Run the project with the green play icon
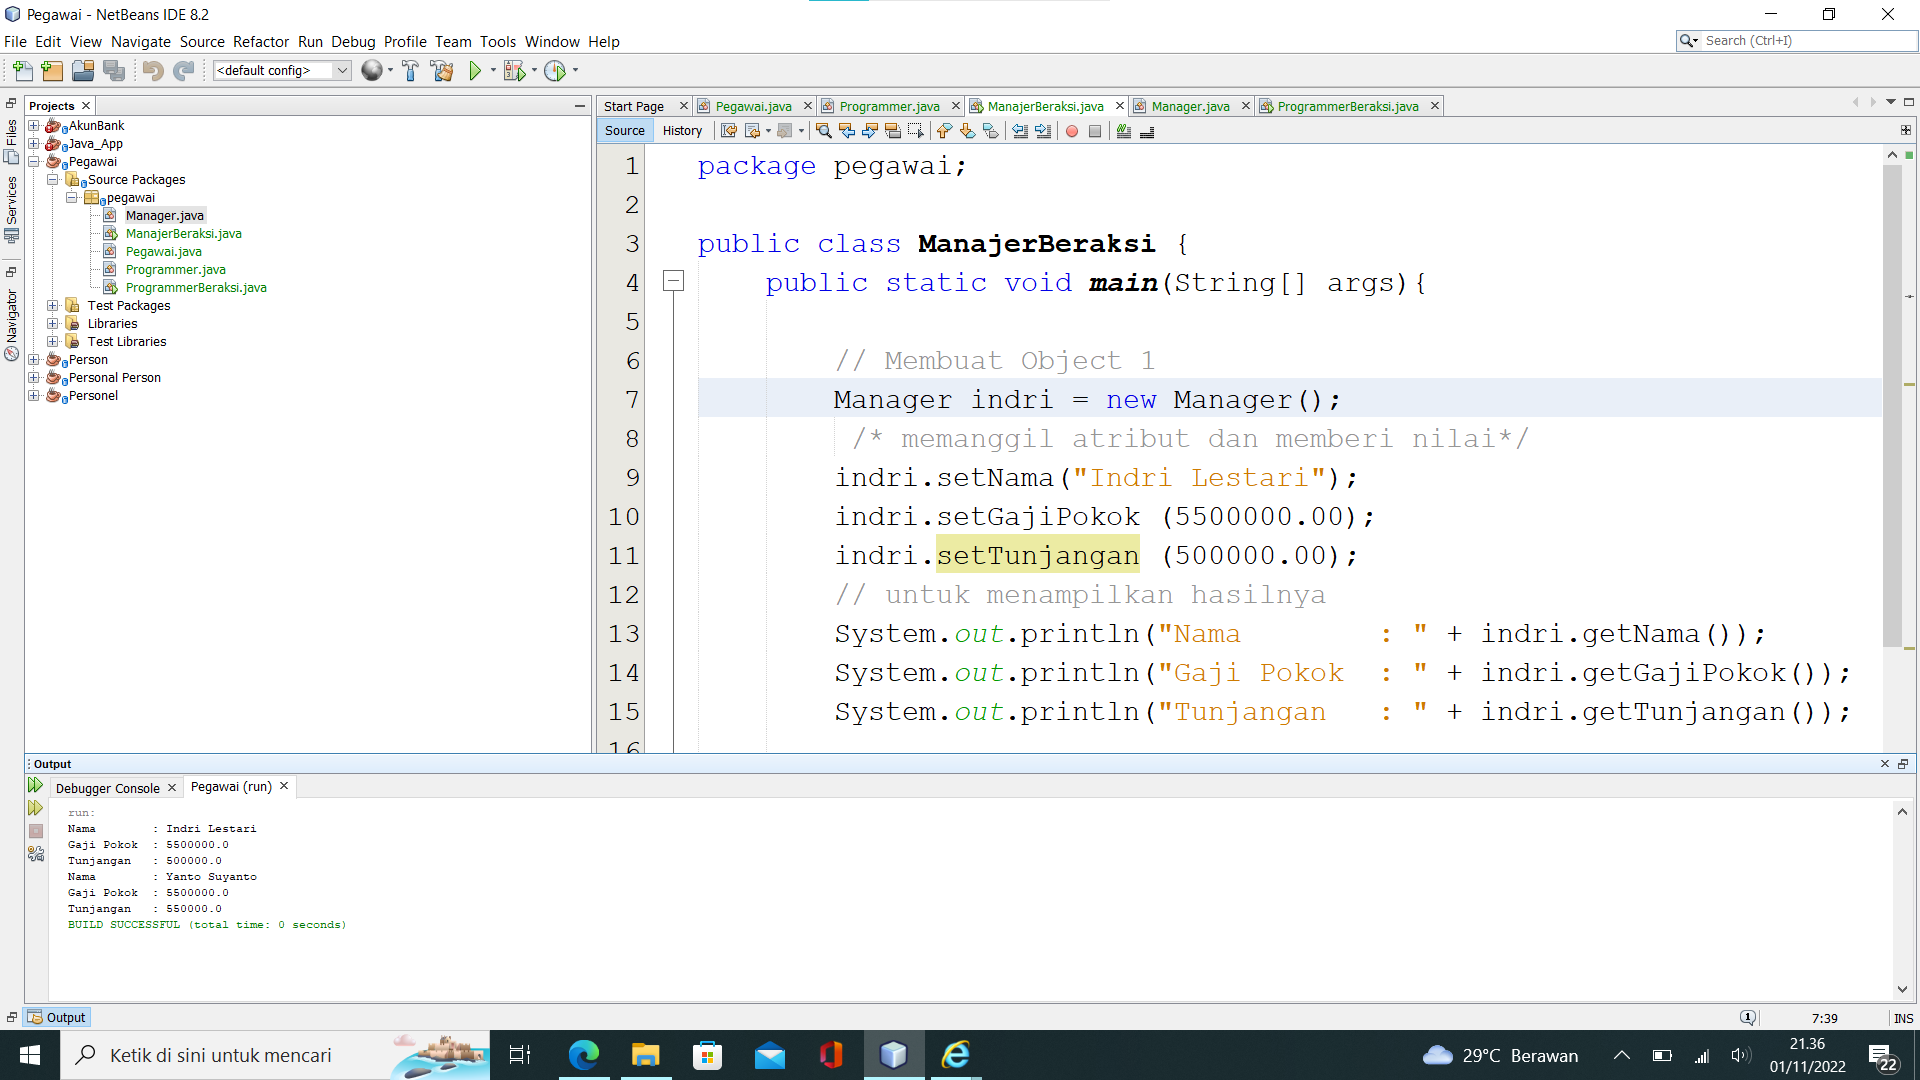Viewport: 1920px width, 1080px height. coord(475,70)
